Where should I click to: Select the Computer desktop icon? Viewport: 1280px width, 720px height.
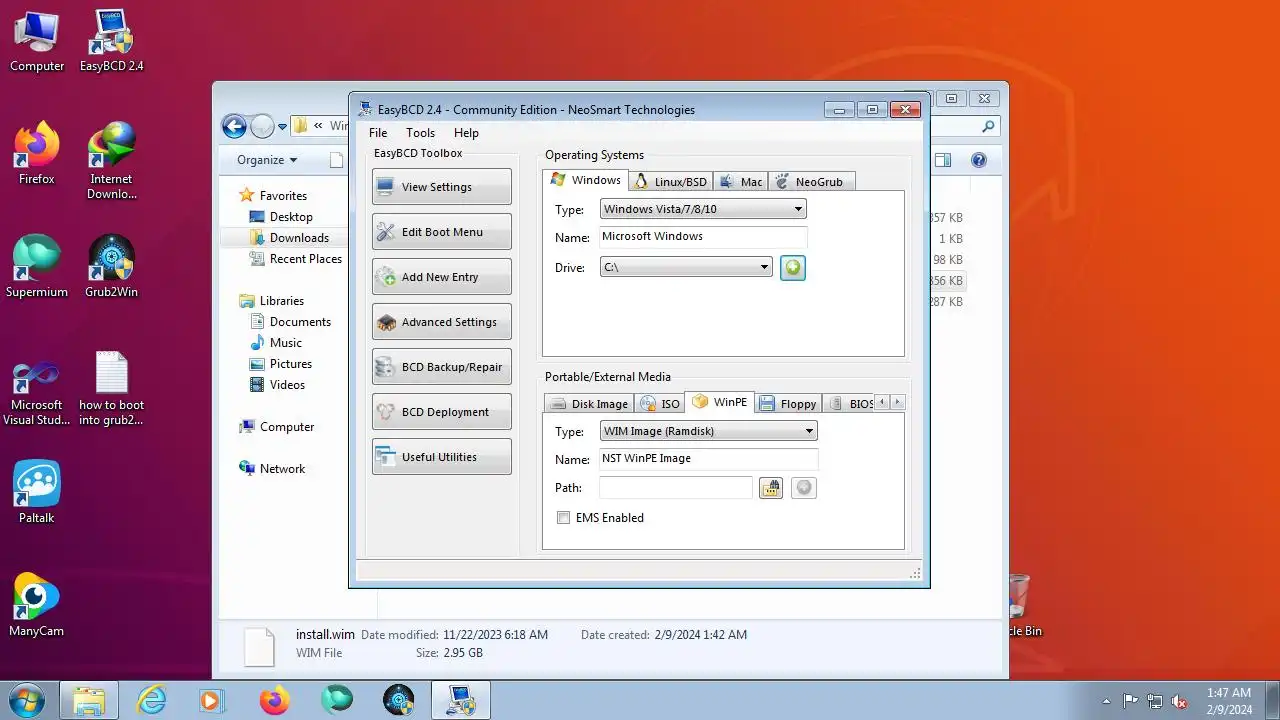(x=37, y=42)
